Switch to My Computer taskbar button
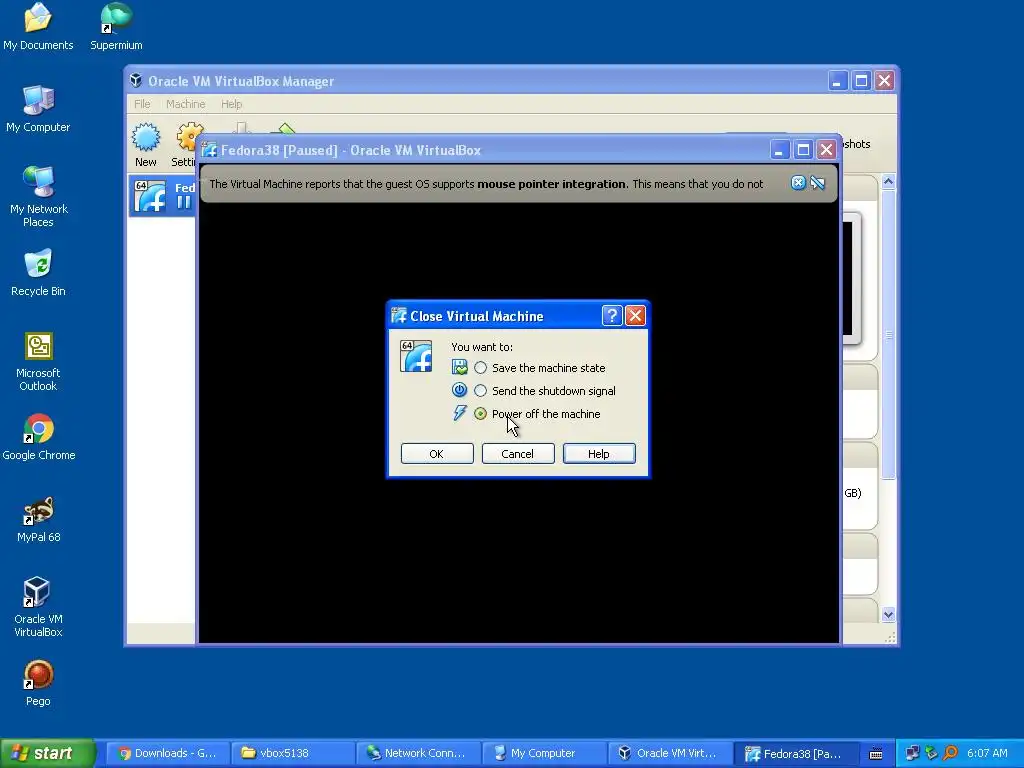This screenshot has height=768, width=1024. click(x=545, y=753)
